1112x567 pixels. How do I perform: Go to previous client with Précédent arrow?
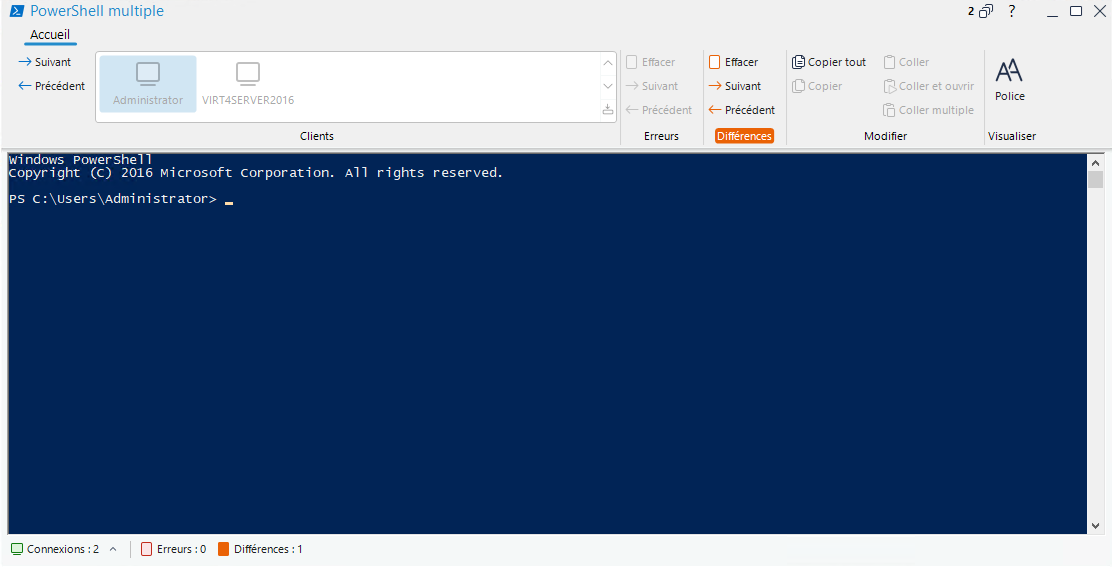point(52,86)
